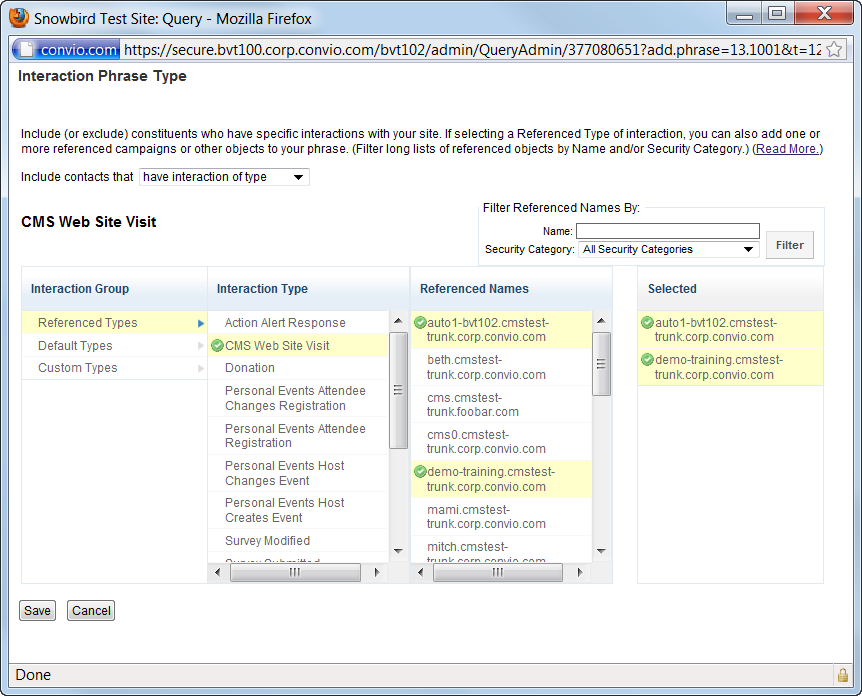Click the URL address bar
The width and height of the screenshot is (862, 696).
[472, 49]
